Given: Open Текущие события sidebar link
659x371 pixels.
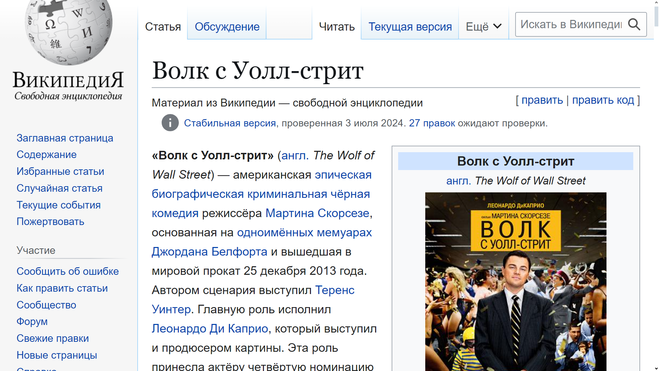Looking at the screenshot, I should 58,205.
